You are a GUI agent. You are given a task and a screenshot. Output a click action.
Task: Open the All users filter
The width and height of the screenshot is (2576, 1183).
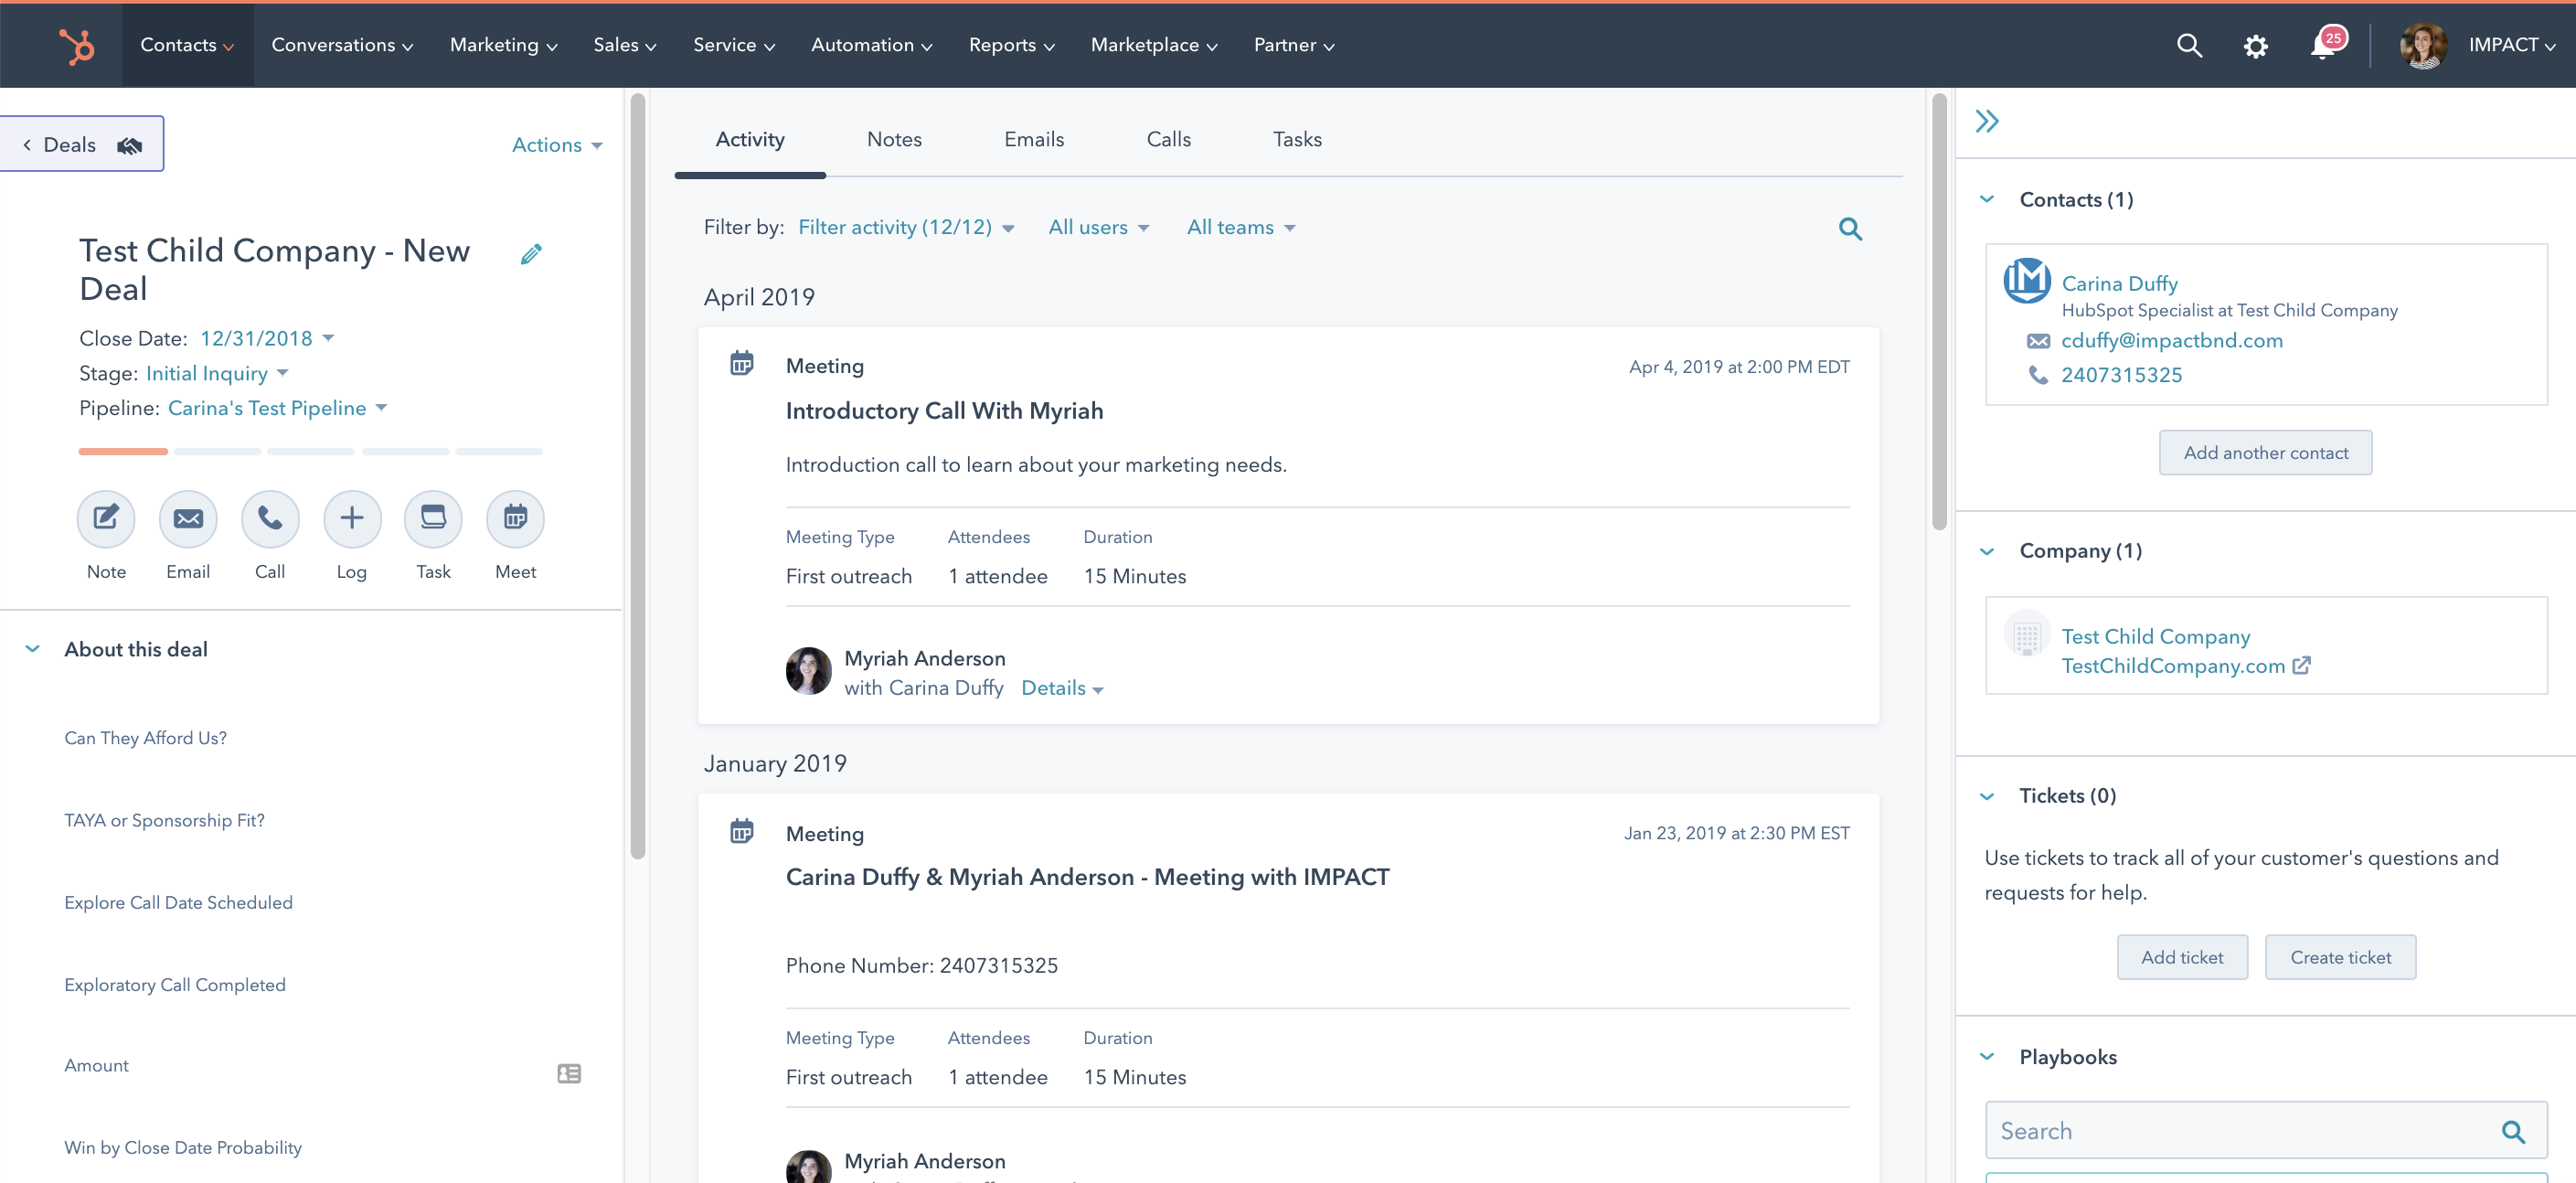pyautogui.click(x=1098, y=228)
